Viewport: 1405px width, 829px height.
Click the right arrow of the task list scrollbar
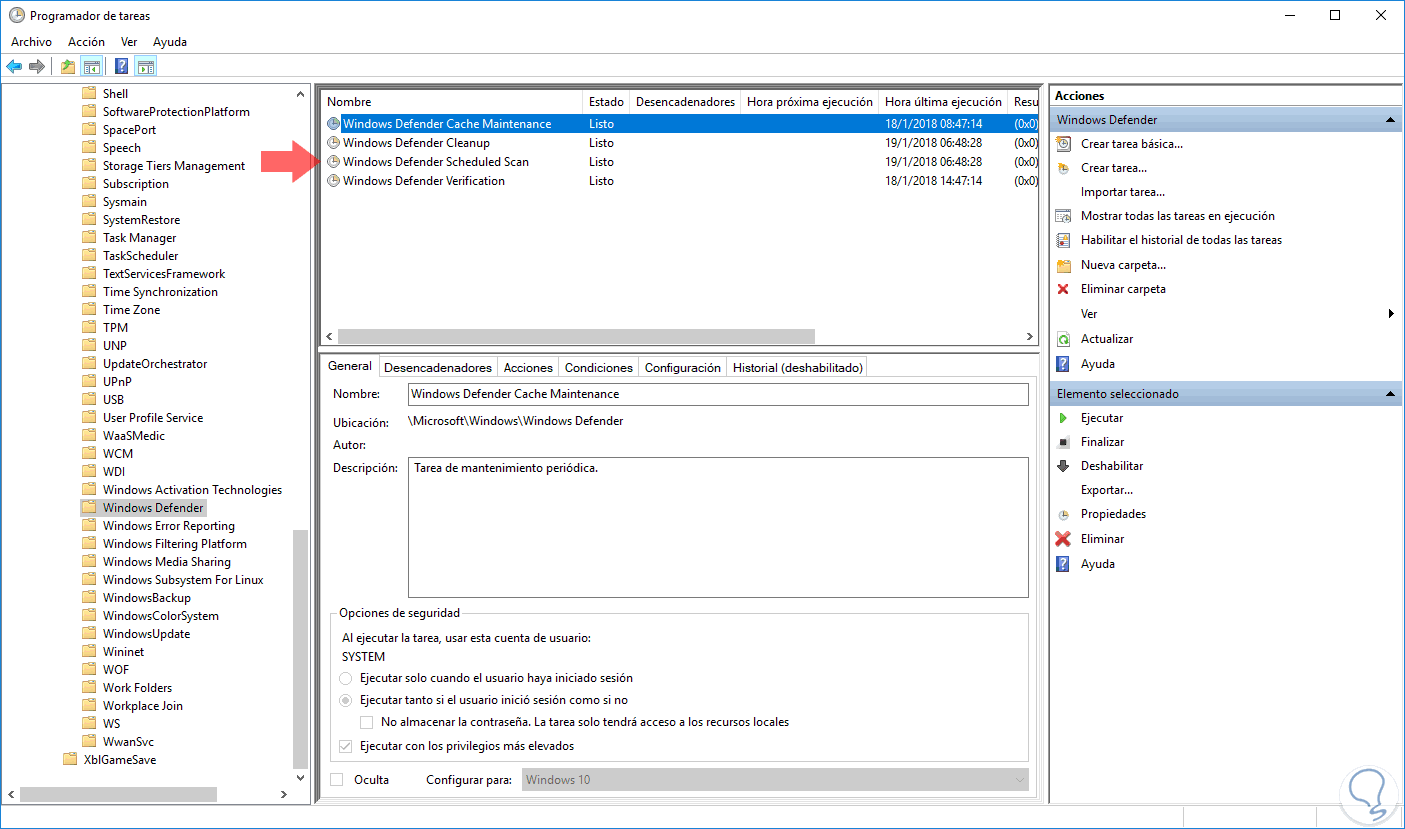click(1030, 337)
